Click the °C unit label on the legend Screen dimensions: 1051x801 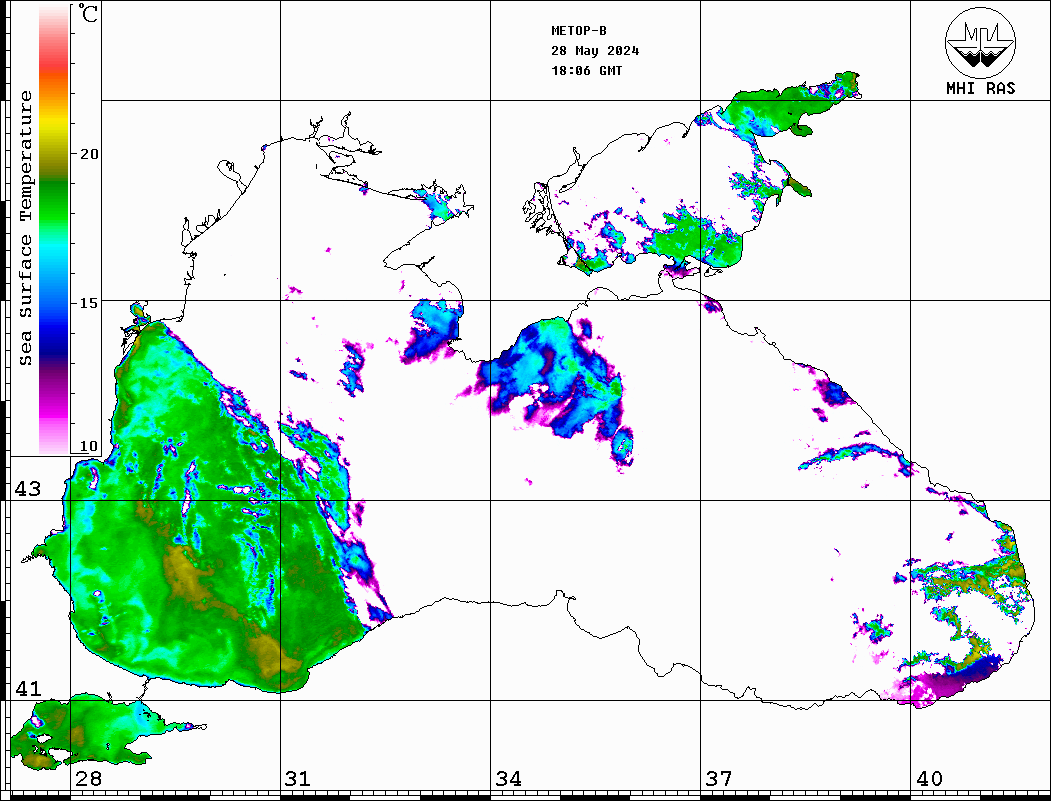pyautogui.click(x=88, y=13)
